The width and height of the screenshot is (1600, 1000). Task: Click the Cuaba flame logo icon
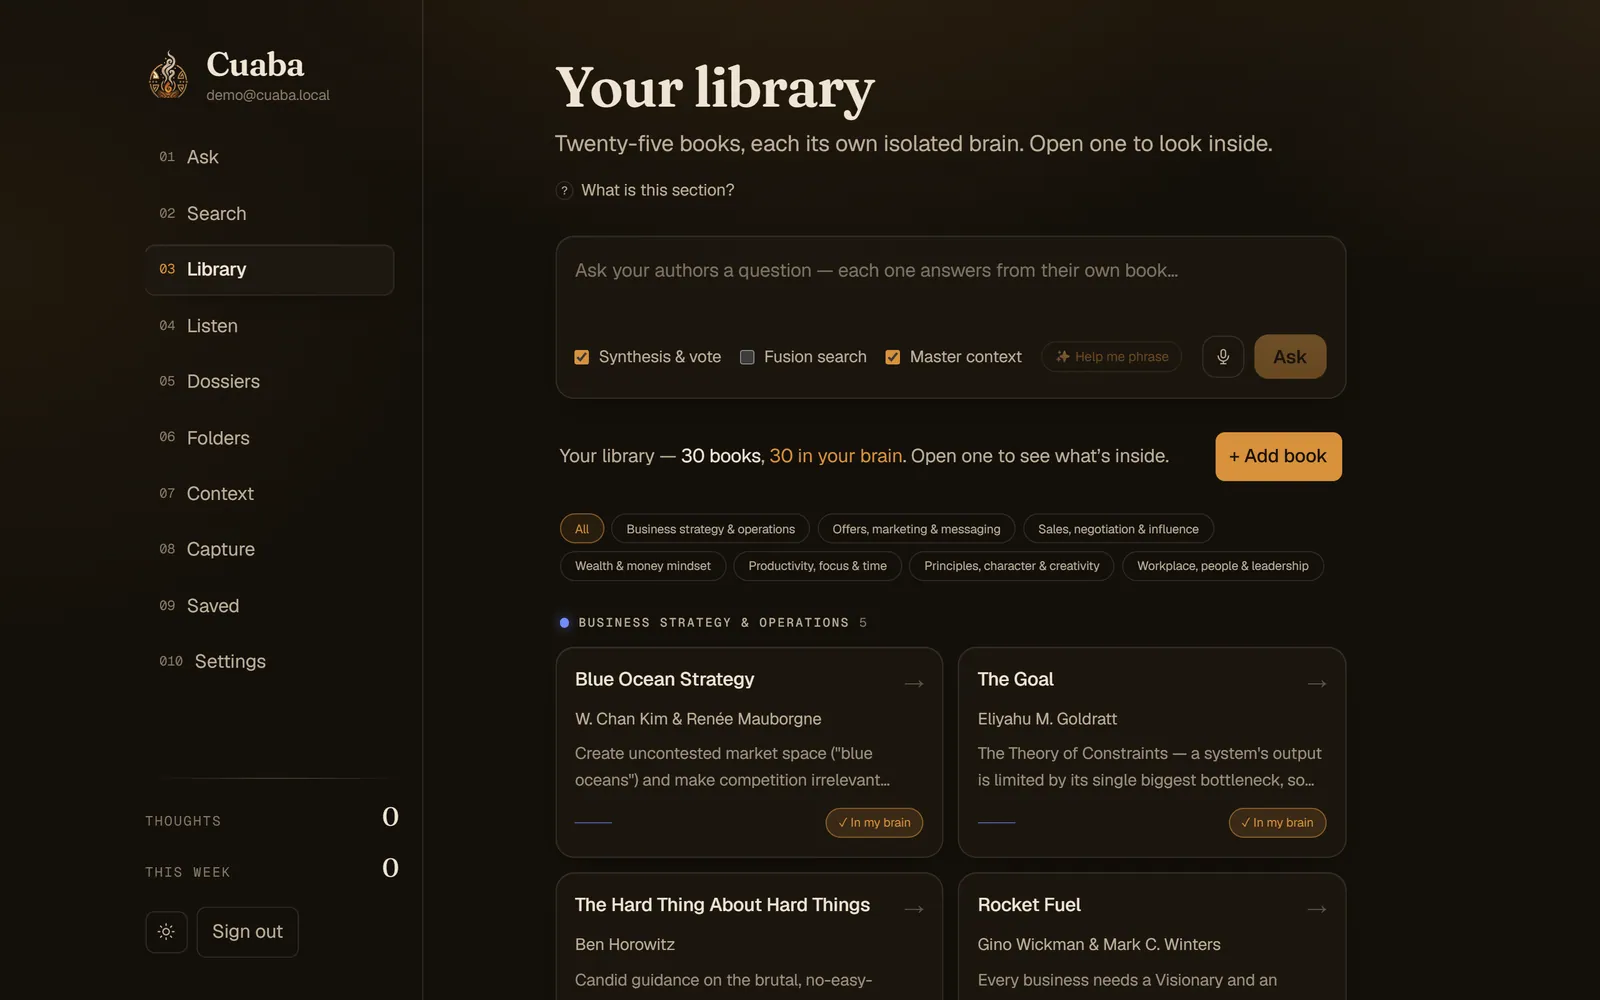[x=168, y=75]
